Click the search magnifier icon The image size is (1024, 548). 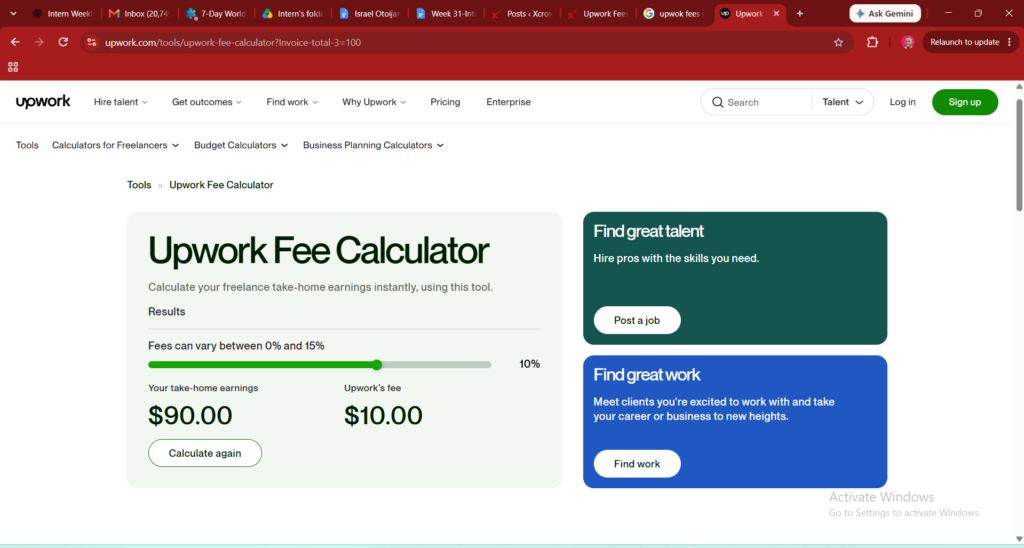(x=718, y=102)
